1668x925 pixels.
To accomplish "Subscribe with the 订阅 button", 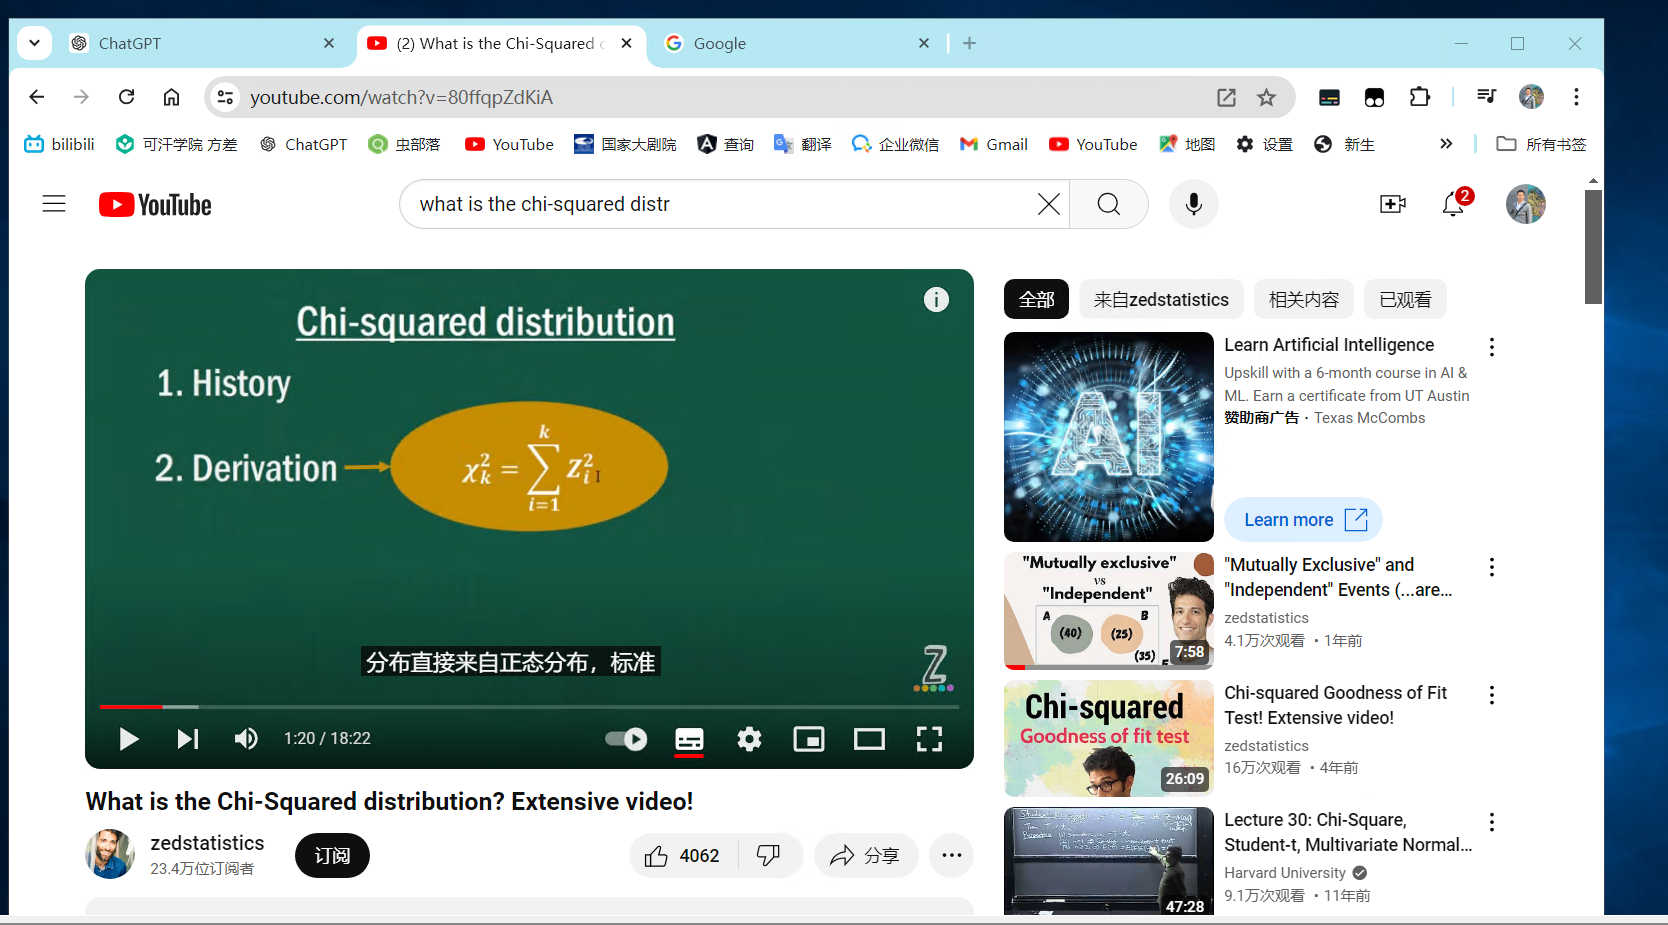I will pyautogui.click(x=332, y=856).
